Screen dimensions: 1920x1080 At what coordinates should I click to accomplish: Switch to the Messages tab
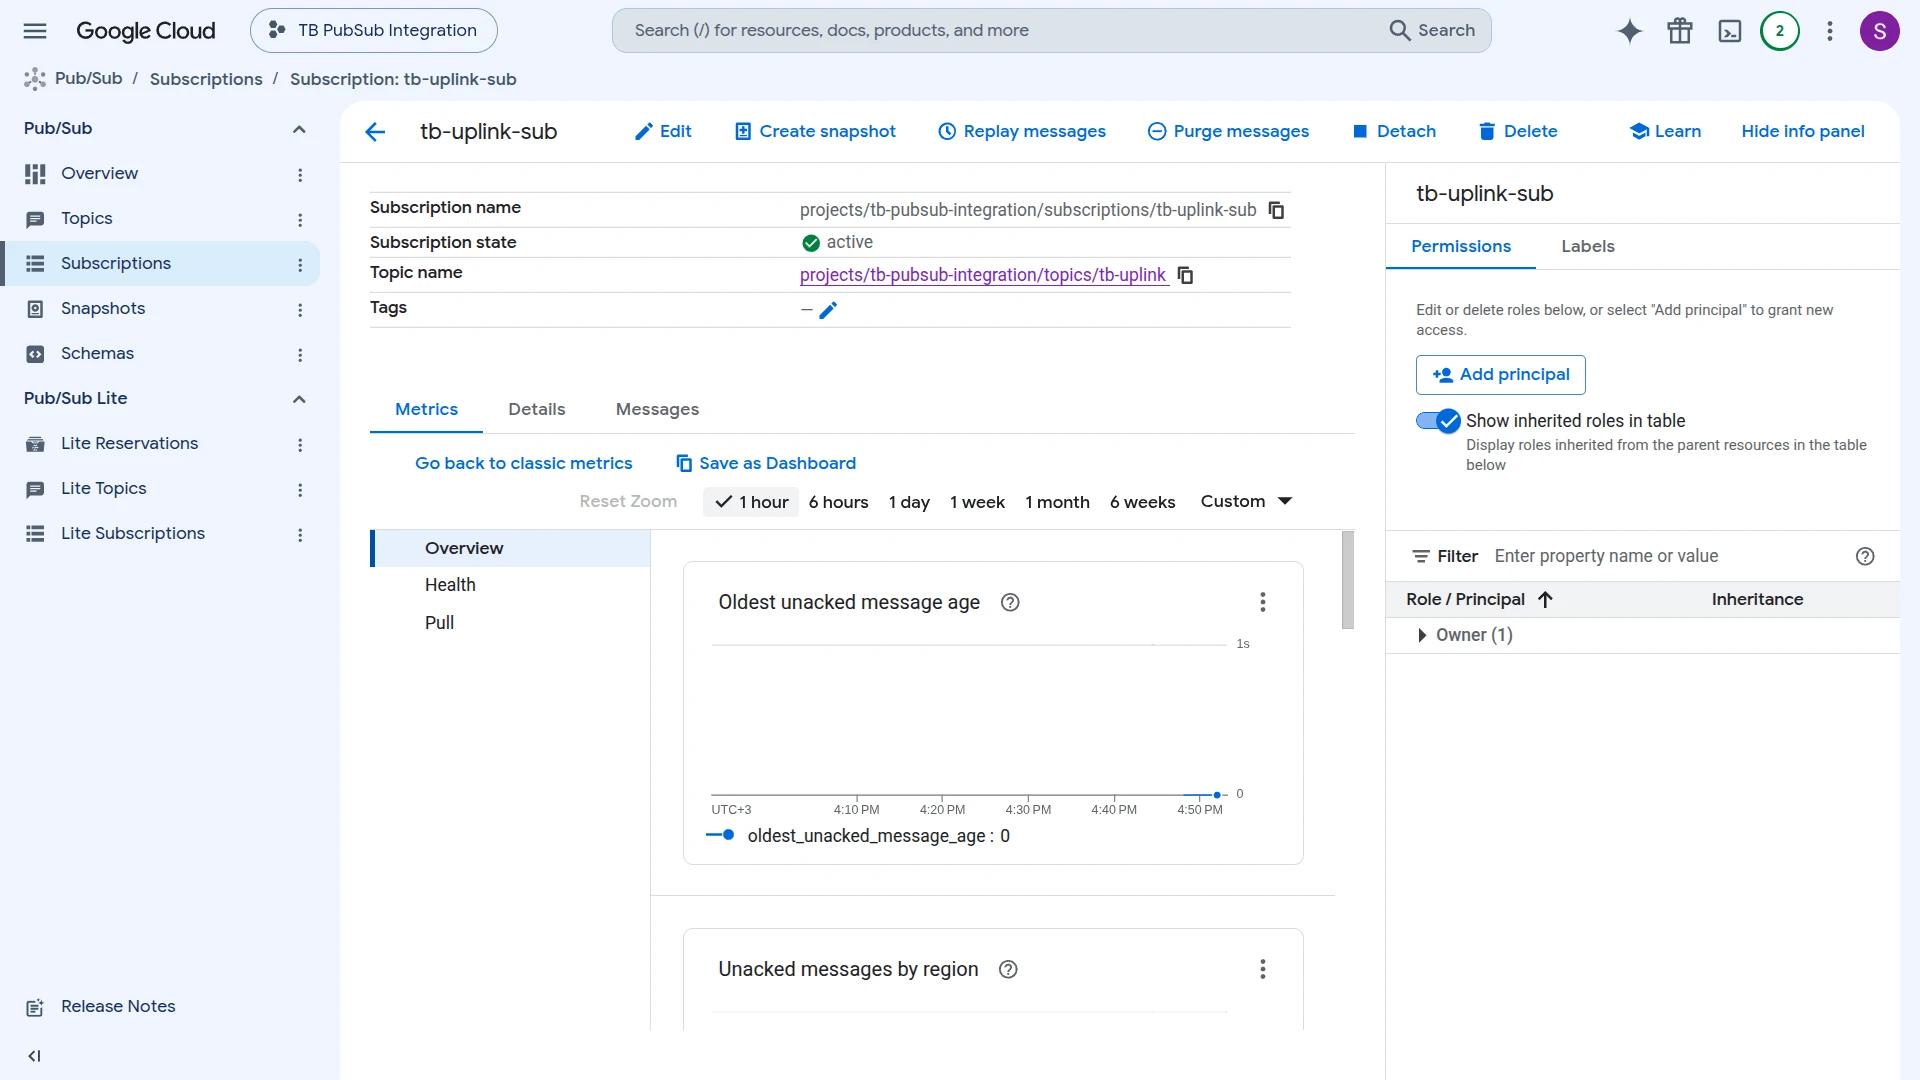[x=657, y=410]
